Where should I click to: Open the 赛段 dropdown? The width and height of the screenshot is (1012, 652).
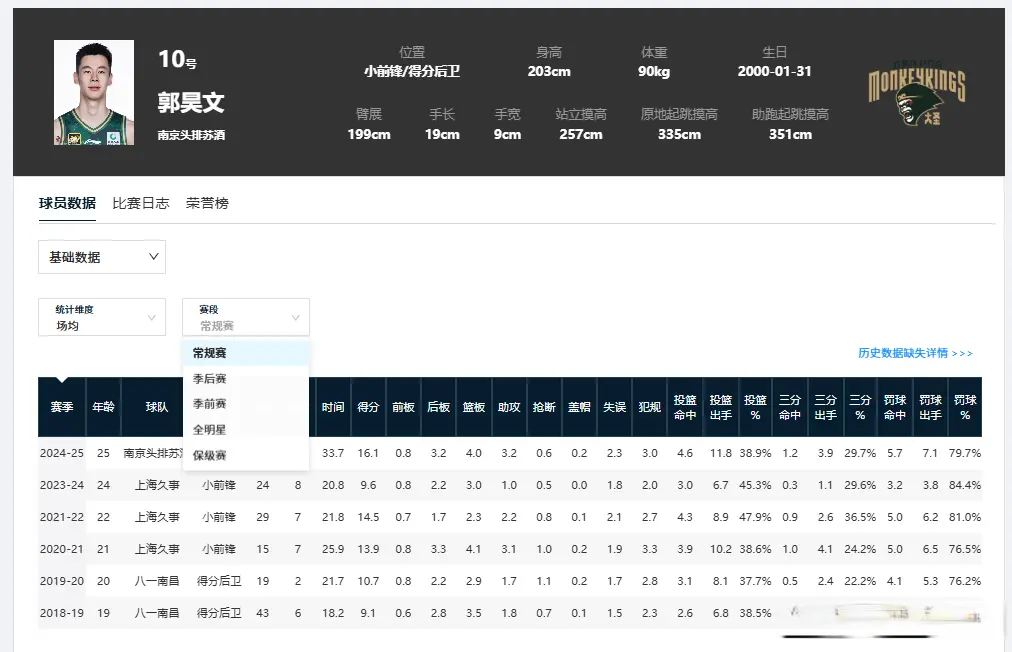click(245, 317)
